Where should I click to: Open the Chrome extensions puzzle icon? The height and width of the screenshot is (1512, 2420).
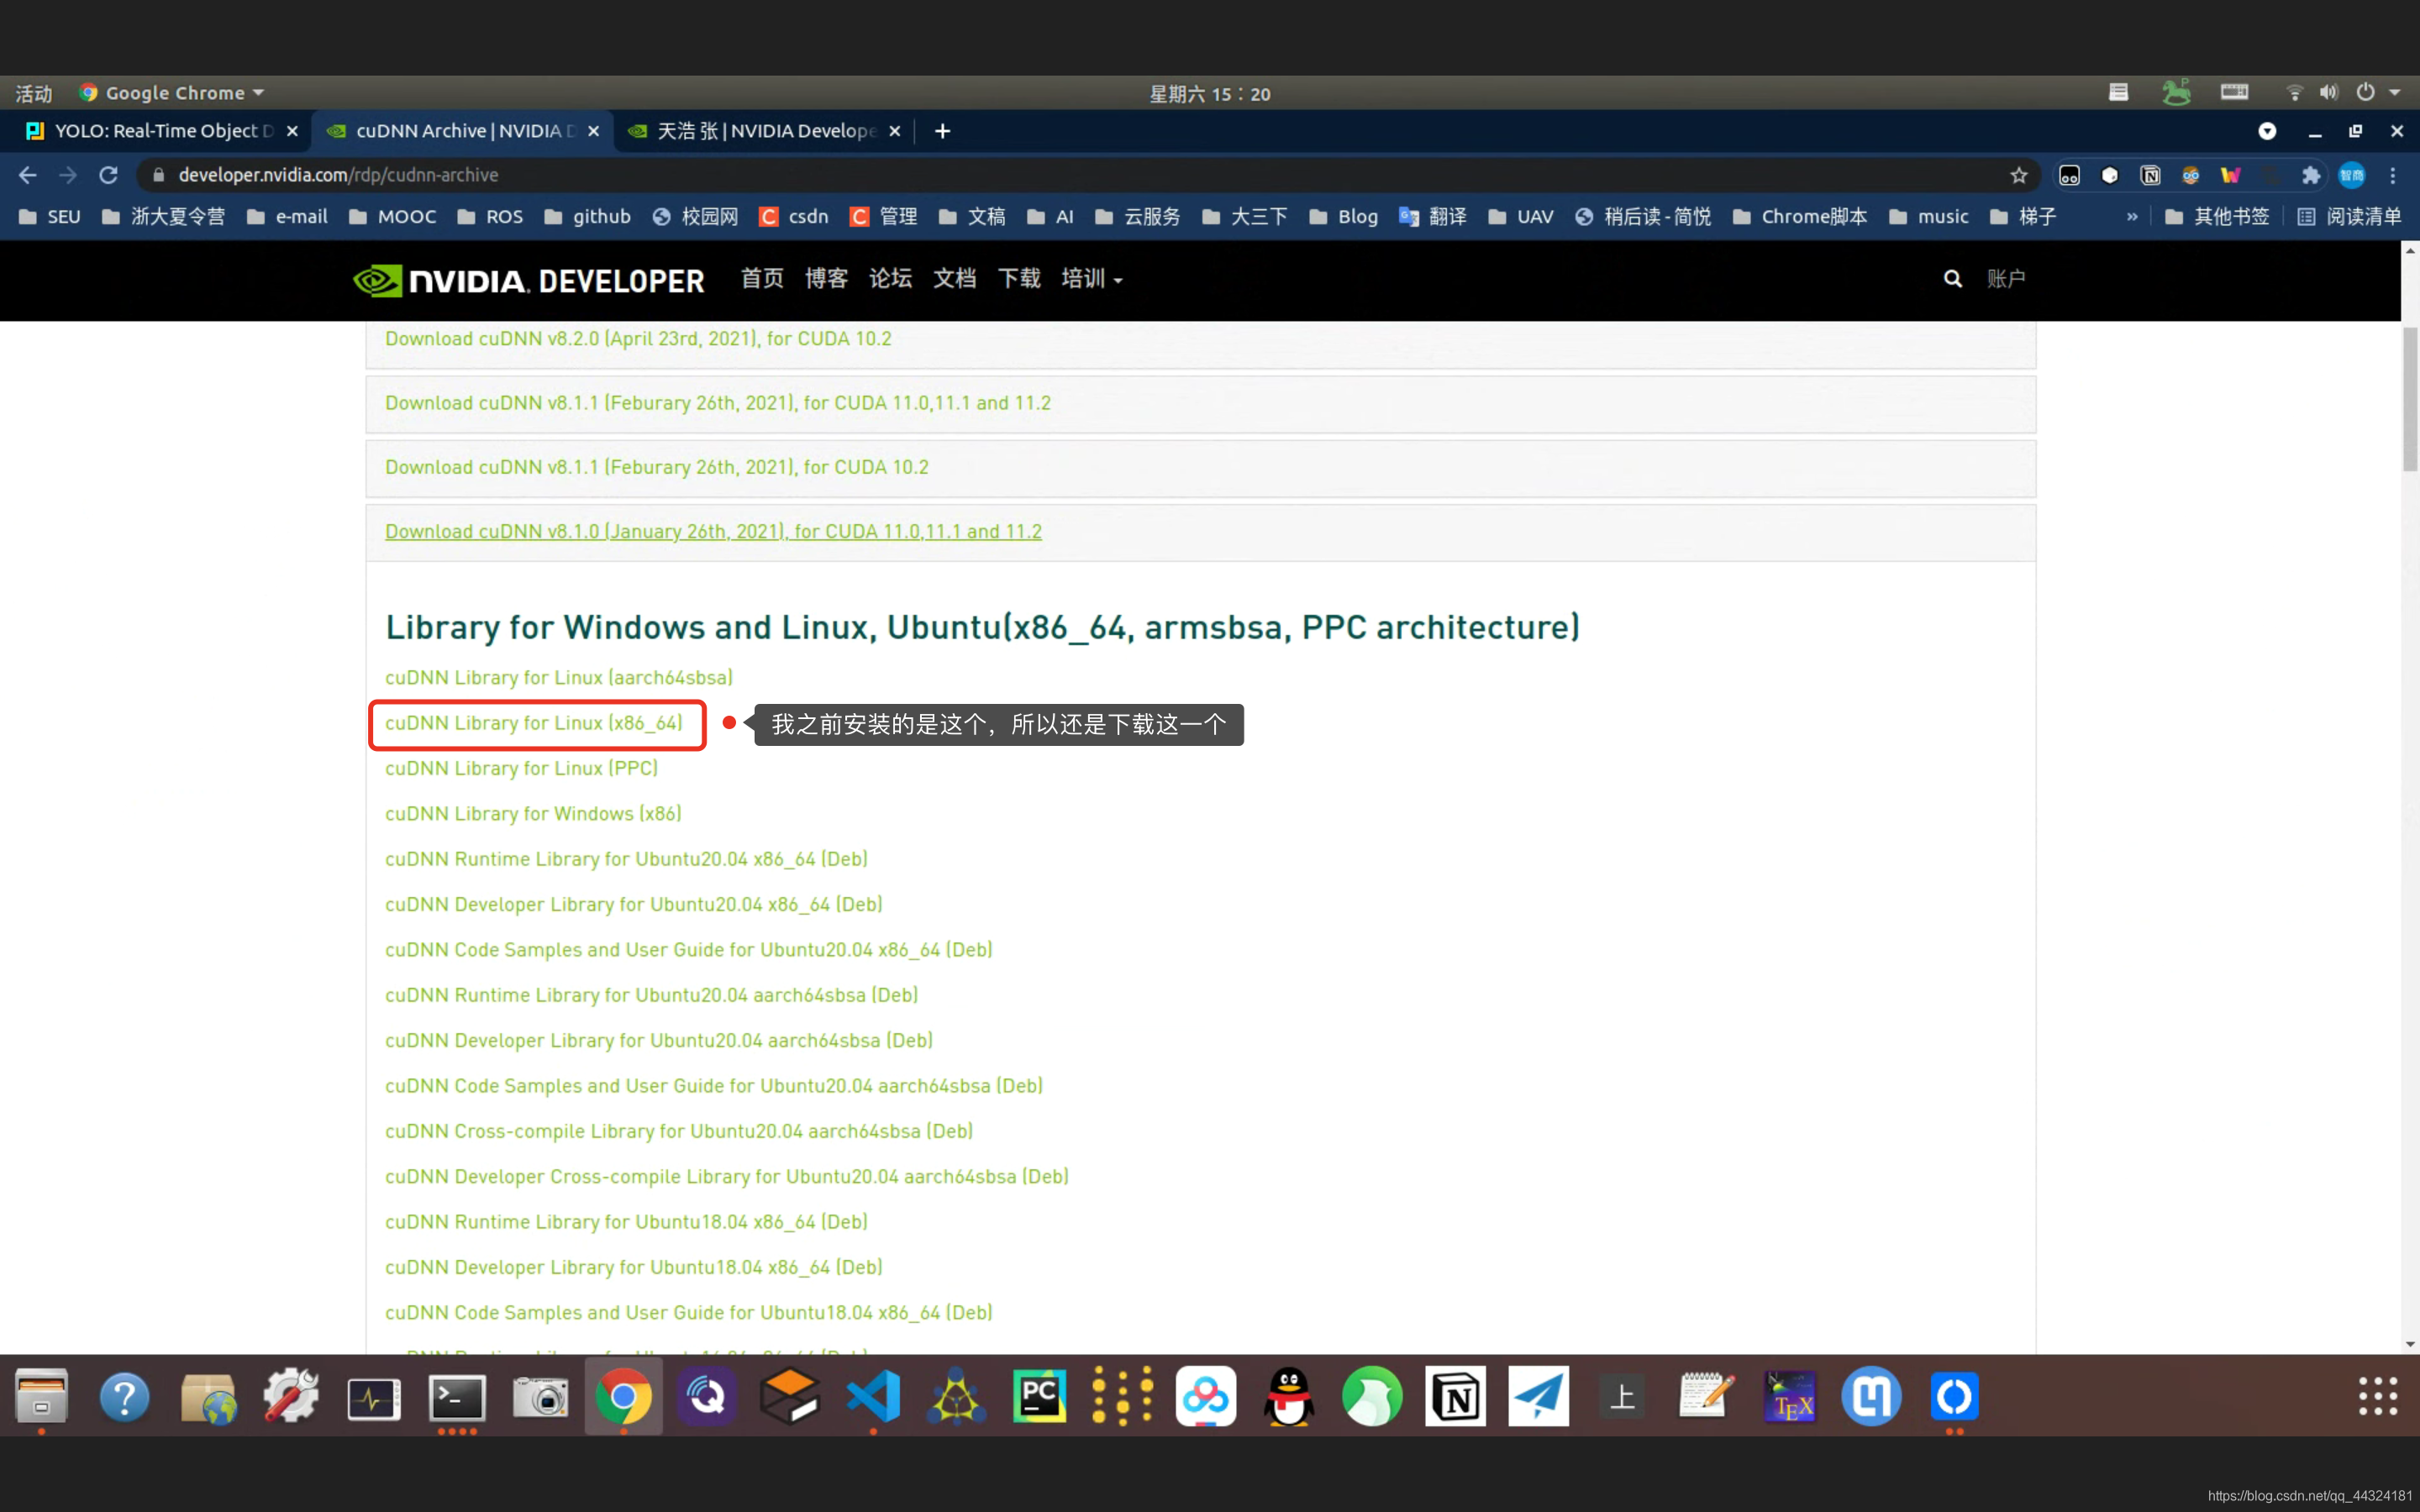click(x=2310, y=175)
